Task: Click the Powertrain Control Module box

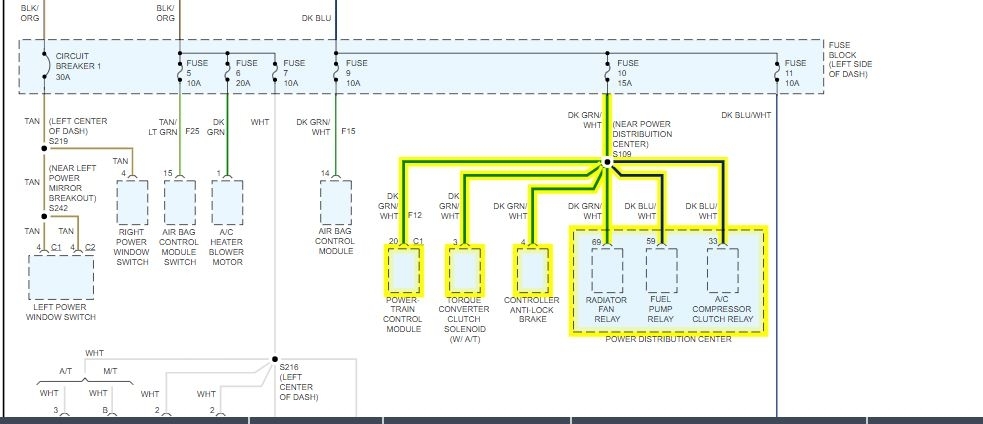Action: pyautogui.click(x=404, y=270)
